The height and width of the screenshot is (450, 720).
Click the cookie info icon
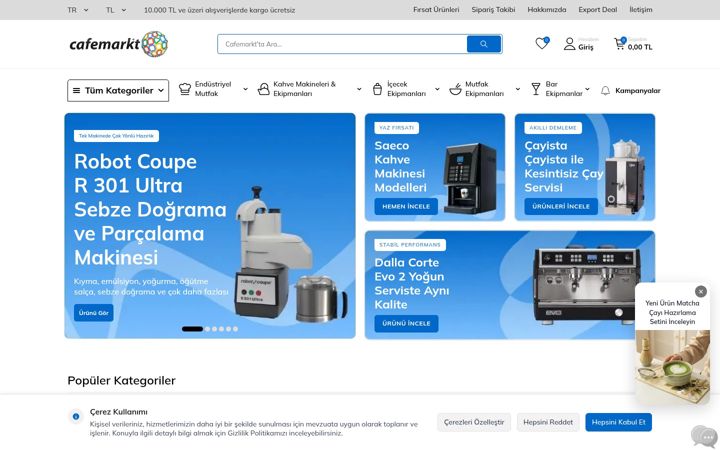pyautogui.click(x=76, y=416)
